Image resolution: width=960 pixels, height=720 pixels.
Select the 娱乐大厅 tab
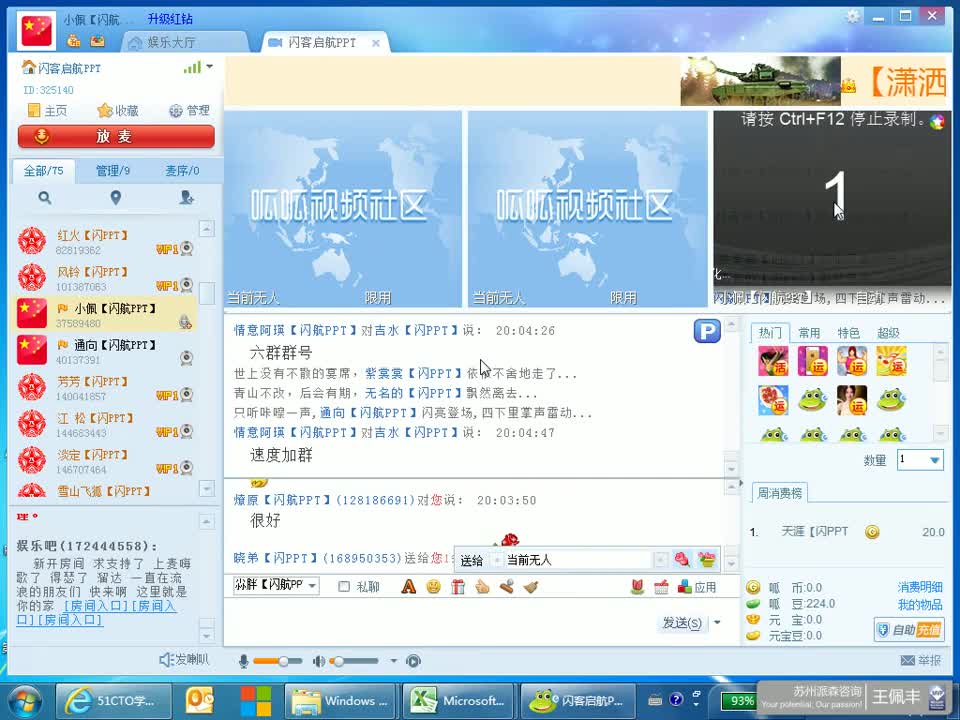coord(185,42)
